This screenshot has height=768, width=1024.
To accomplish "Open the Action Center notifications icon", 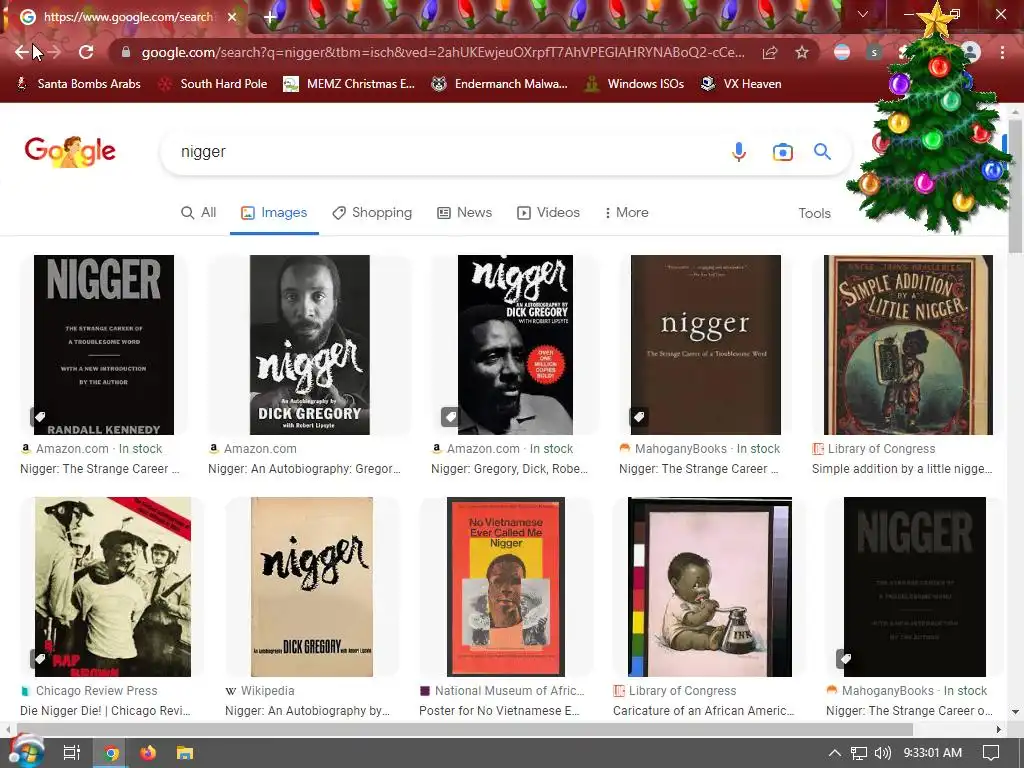I will pyautogui.click(x=991, y=753).
